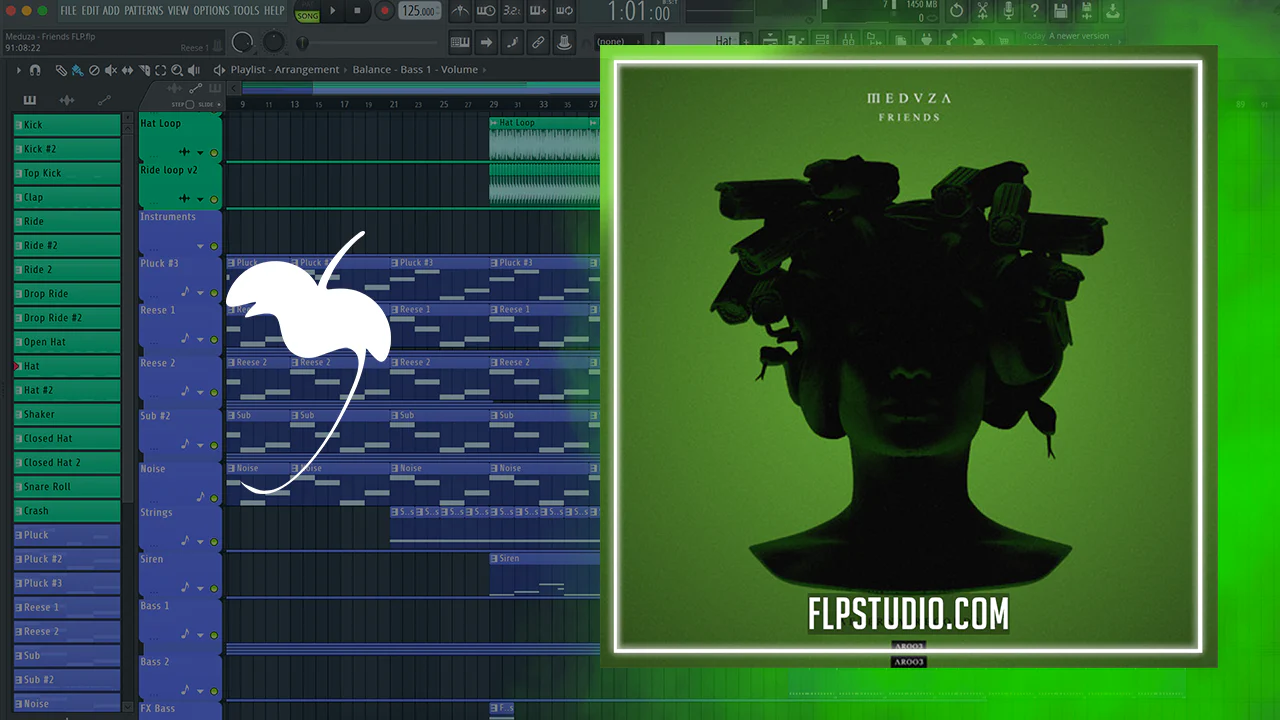This screenshot has width=1280, height=720.
Task: Open Reese 1 track dropdown arrow
Action: coord(200,340)
